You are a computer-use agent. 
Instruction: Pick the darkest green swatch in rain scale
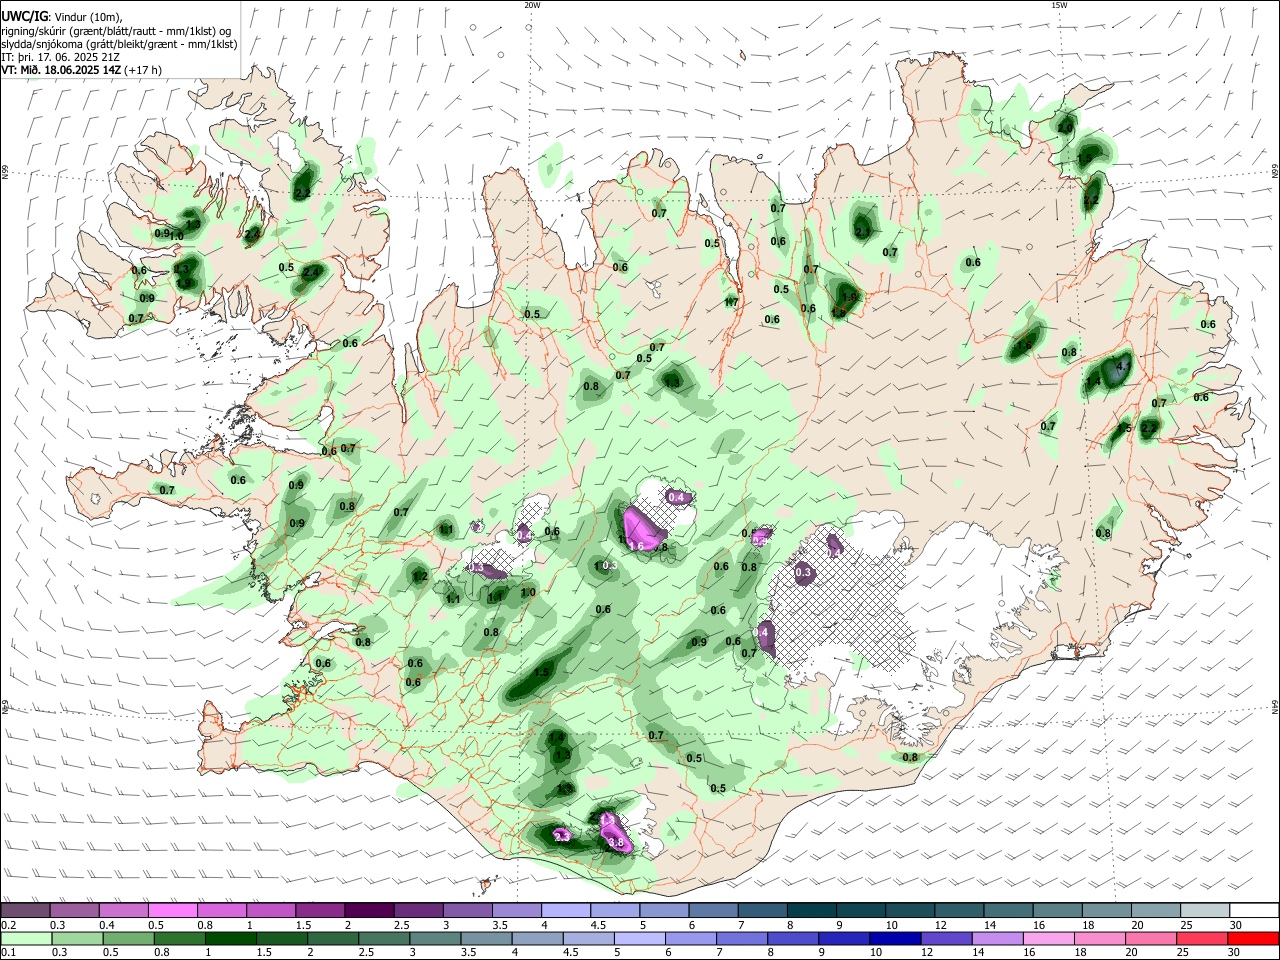pos(231,938)
